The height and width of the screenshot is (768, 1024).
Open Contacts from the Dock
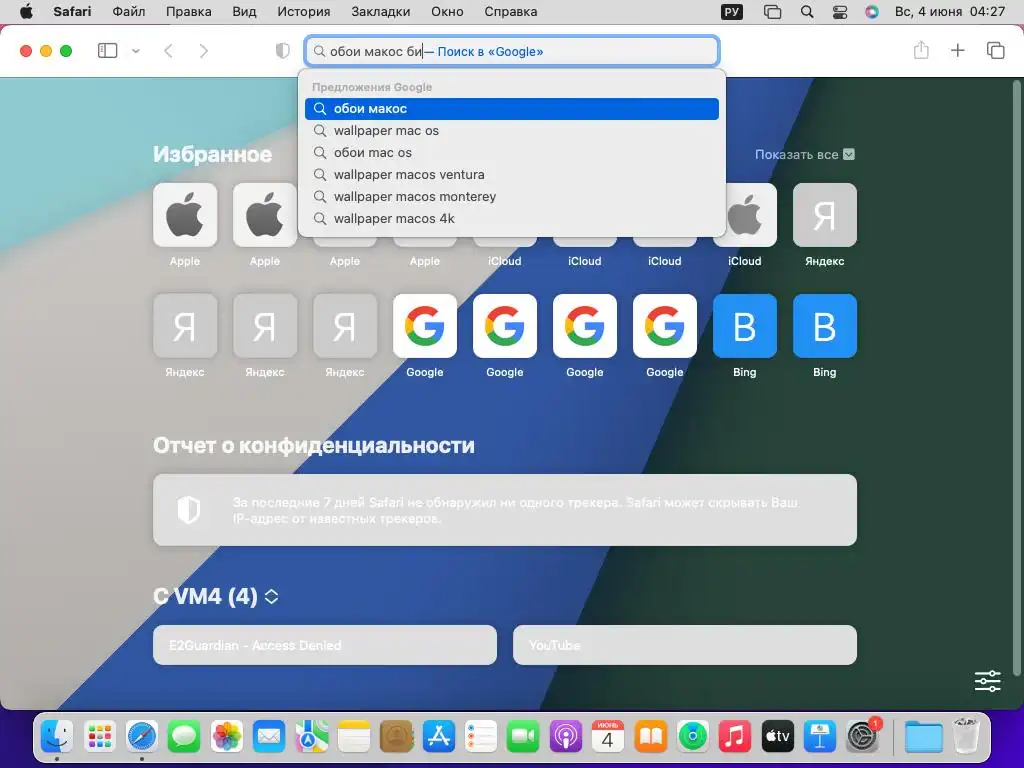[396, 737]
